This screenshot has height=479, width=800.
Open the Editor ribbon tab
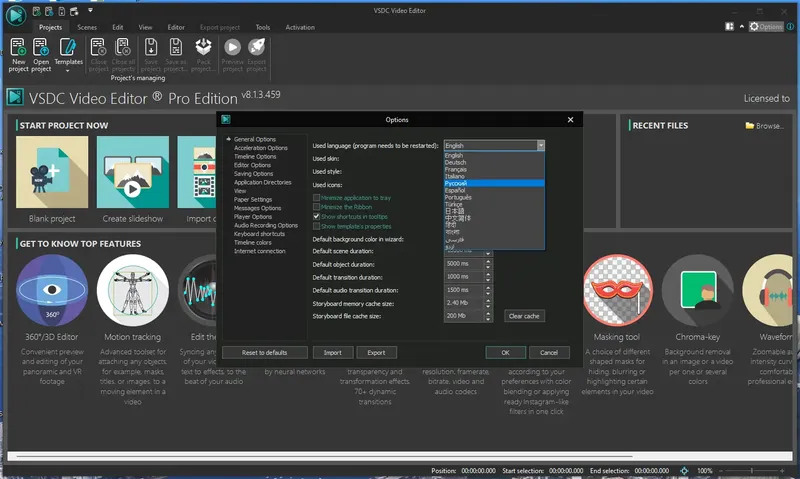(176, 27)
